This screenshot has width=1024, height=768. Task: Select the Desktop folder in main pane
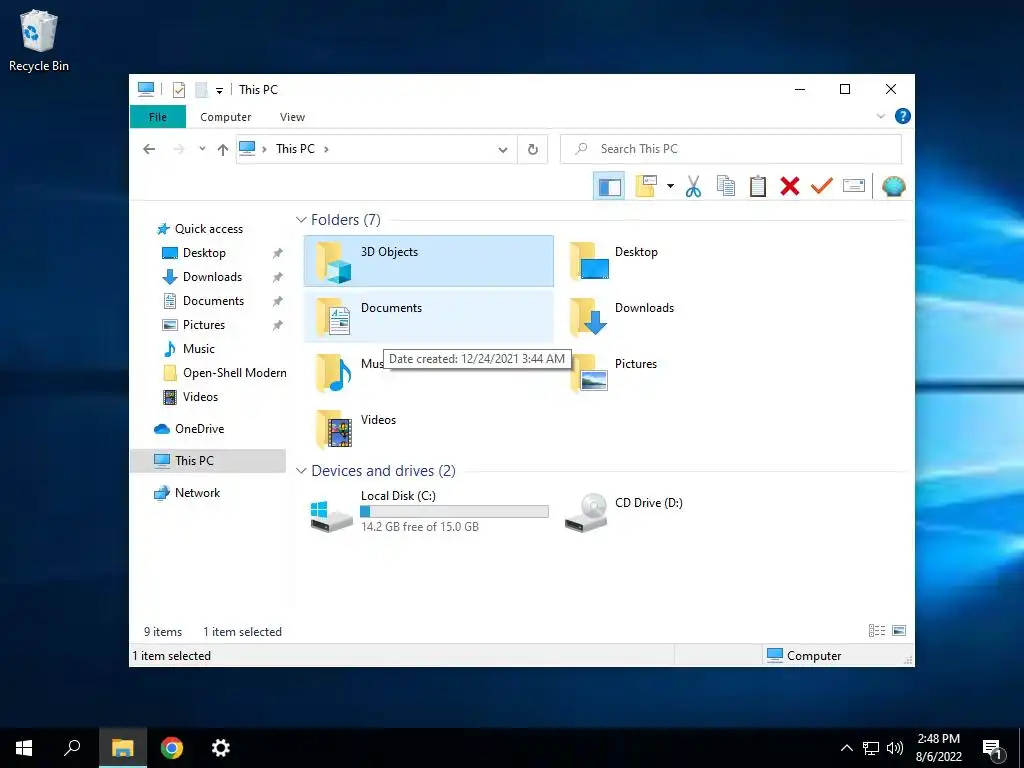(682, 261)
